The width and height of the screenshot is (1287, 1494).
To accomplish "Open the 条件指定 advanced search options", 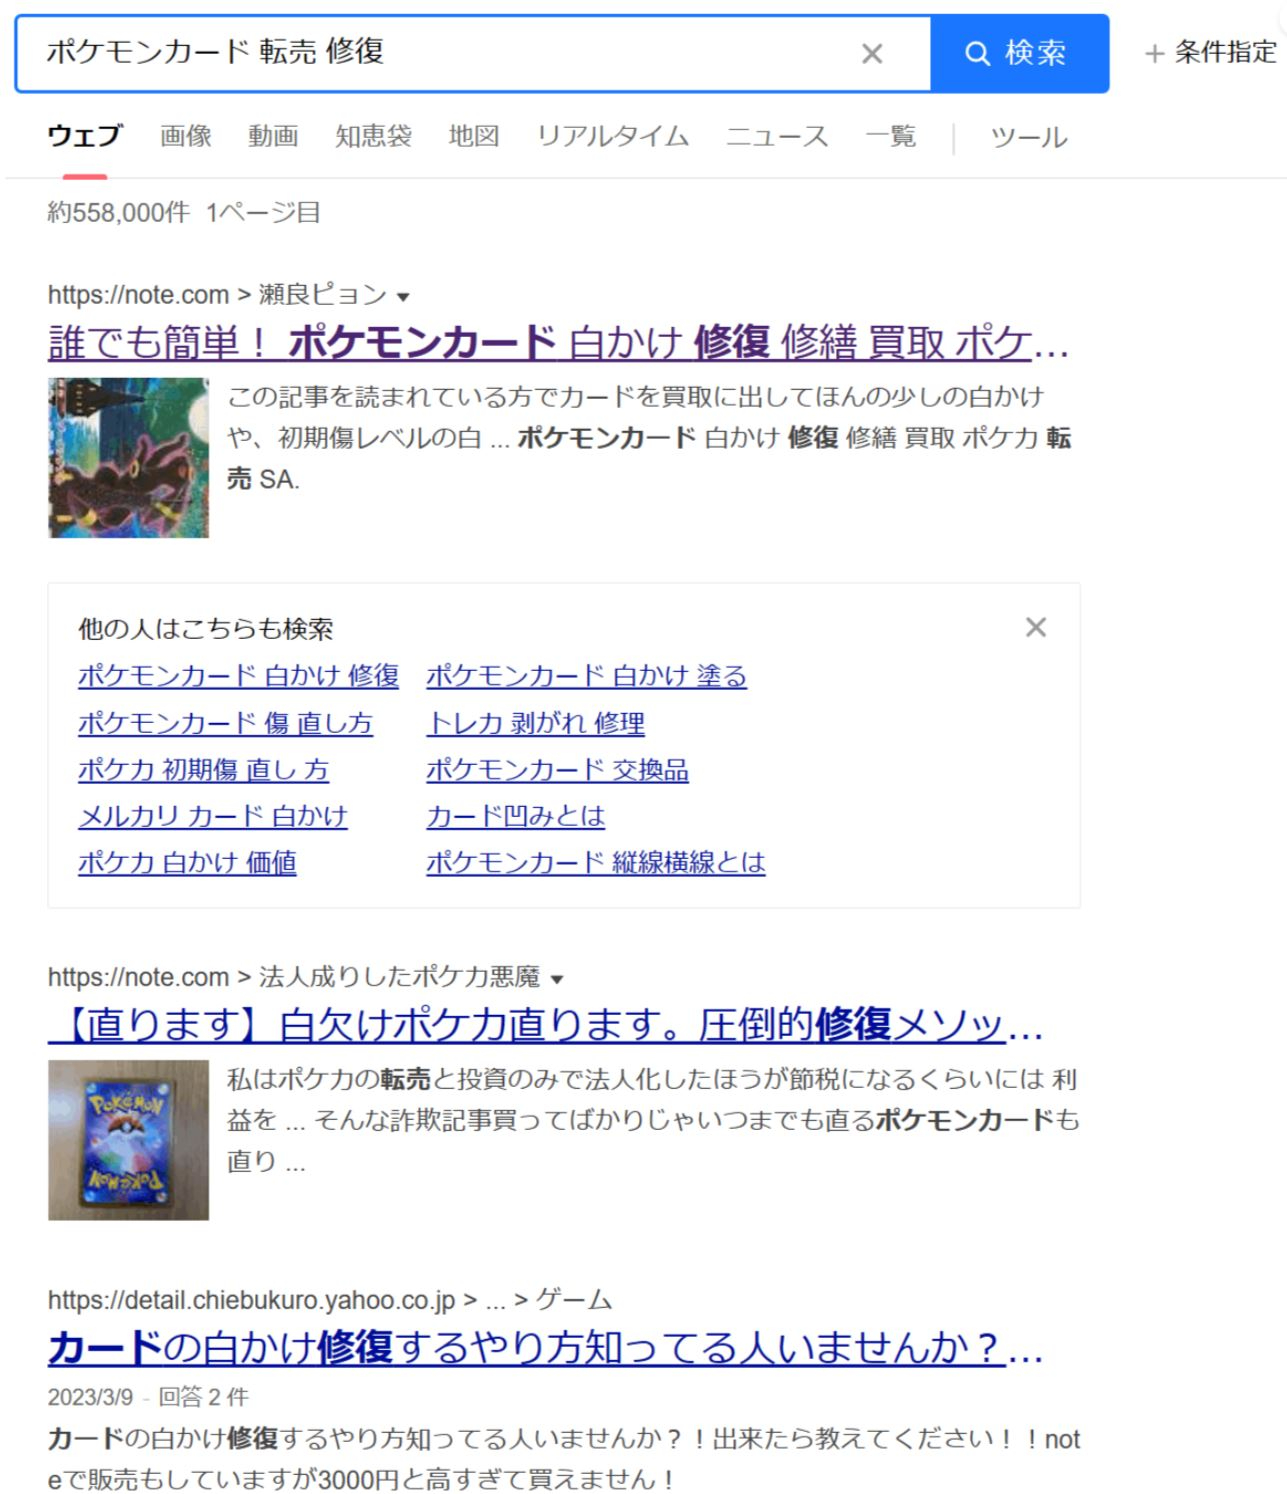I will point(1211,52).
